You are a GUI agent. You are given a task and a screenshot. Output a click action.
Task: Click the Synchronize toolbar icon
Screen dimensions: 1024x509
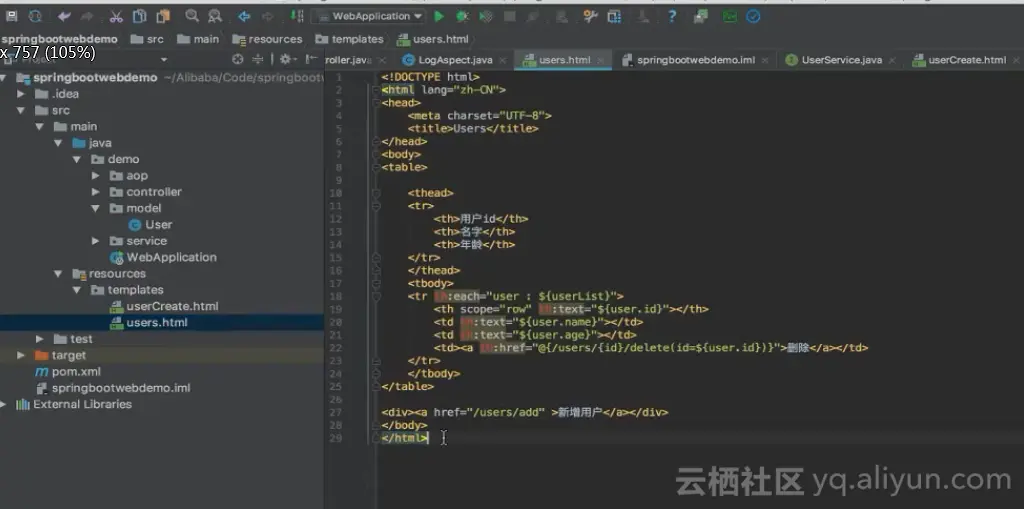[x=35, y=16]
